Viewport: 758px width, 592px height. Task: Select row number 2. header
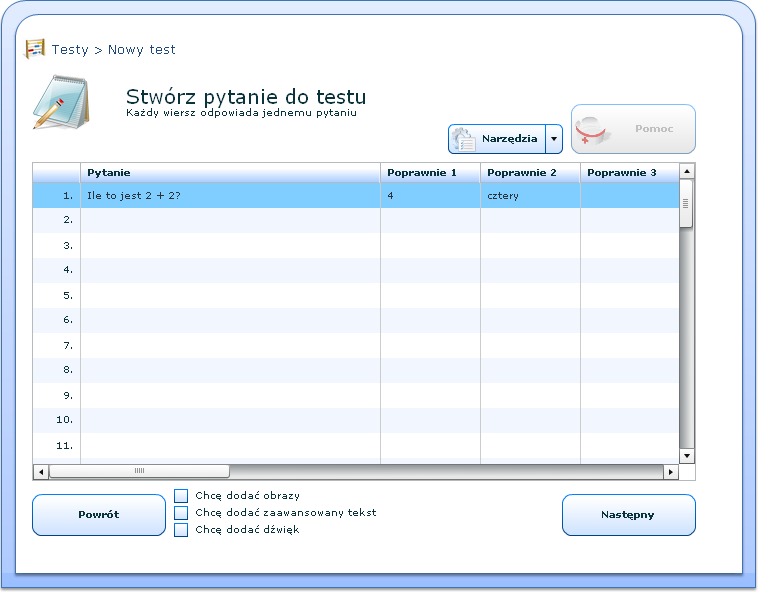57,220
